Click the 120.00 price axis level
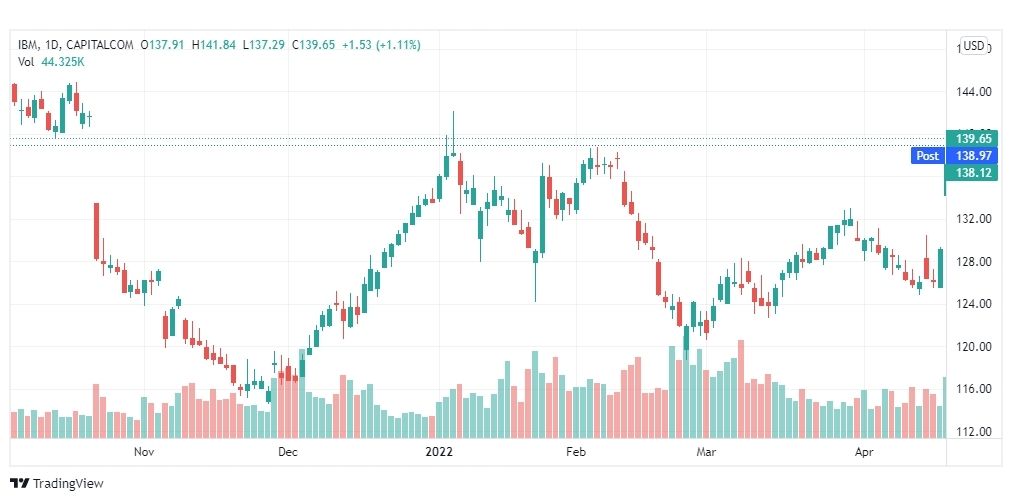This screenshot has width=1012, height=501. point(973,347)
